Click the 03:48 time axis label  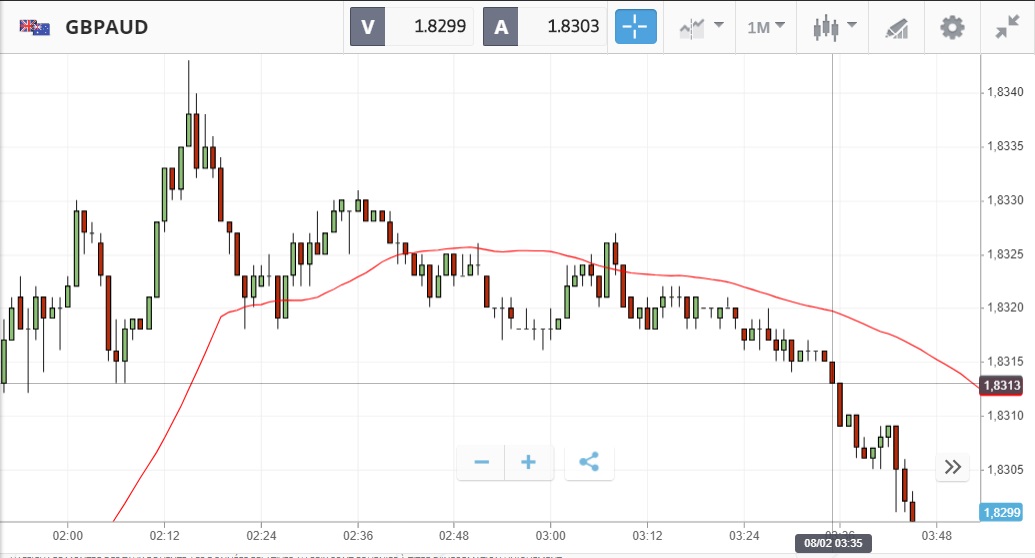[937, 536]
